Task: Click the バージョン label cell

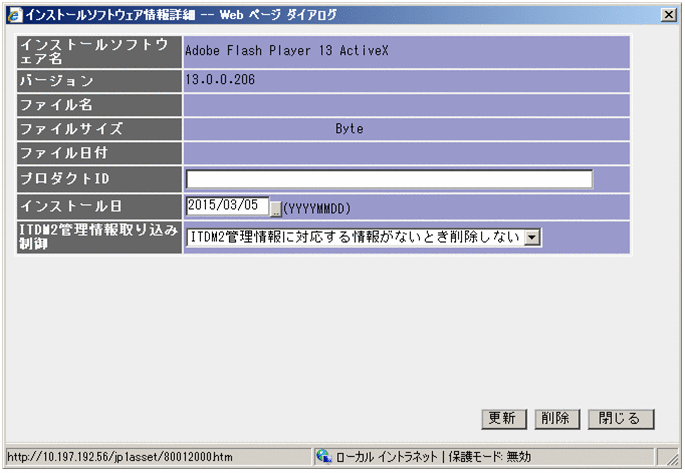Action: [99, 81]
